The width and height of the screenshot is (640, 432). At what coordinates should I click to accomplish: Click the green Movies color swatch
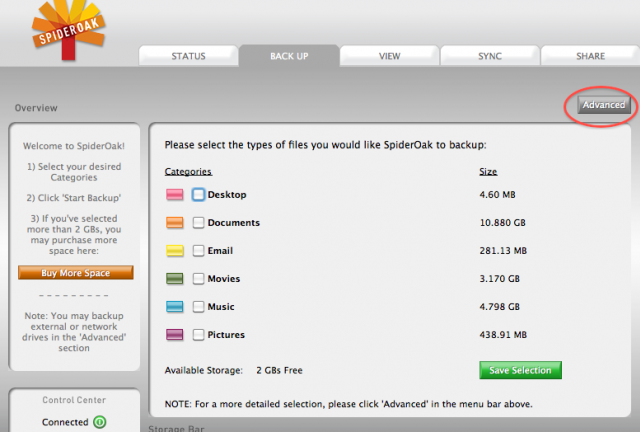(175, 278)
